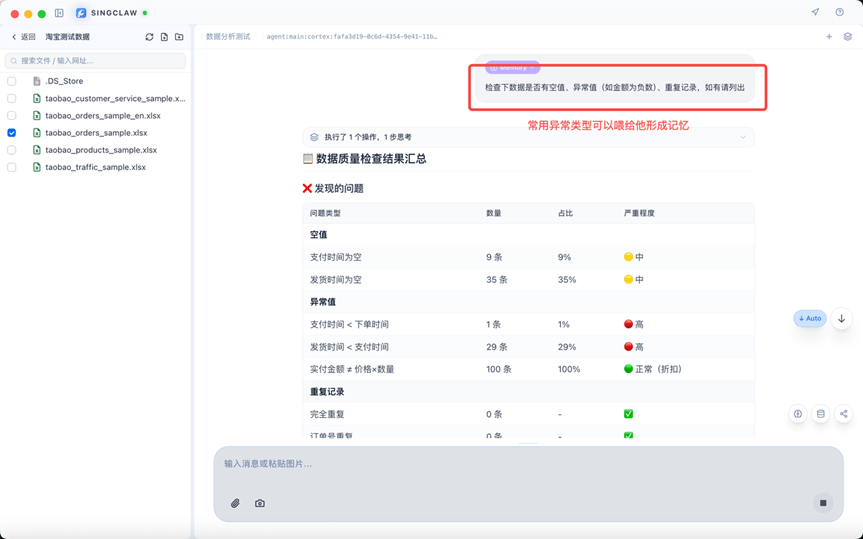The height and width of the screenshot is (539, 863).
Task: Open the Memory dropdown tag
Action: pos(512,67)
